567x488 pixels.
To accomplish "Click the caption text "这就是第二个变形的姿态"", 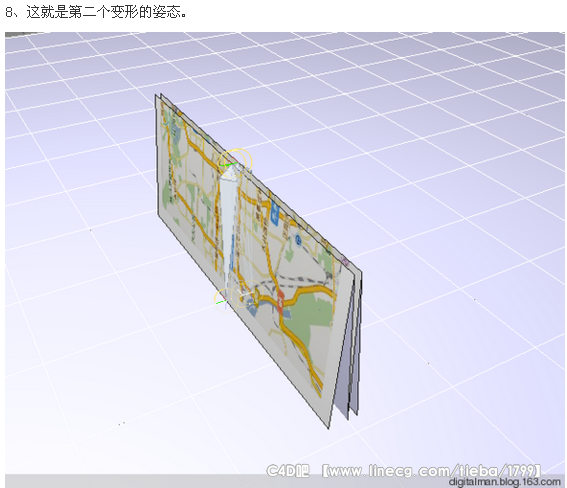I will 103,12.
